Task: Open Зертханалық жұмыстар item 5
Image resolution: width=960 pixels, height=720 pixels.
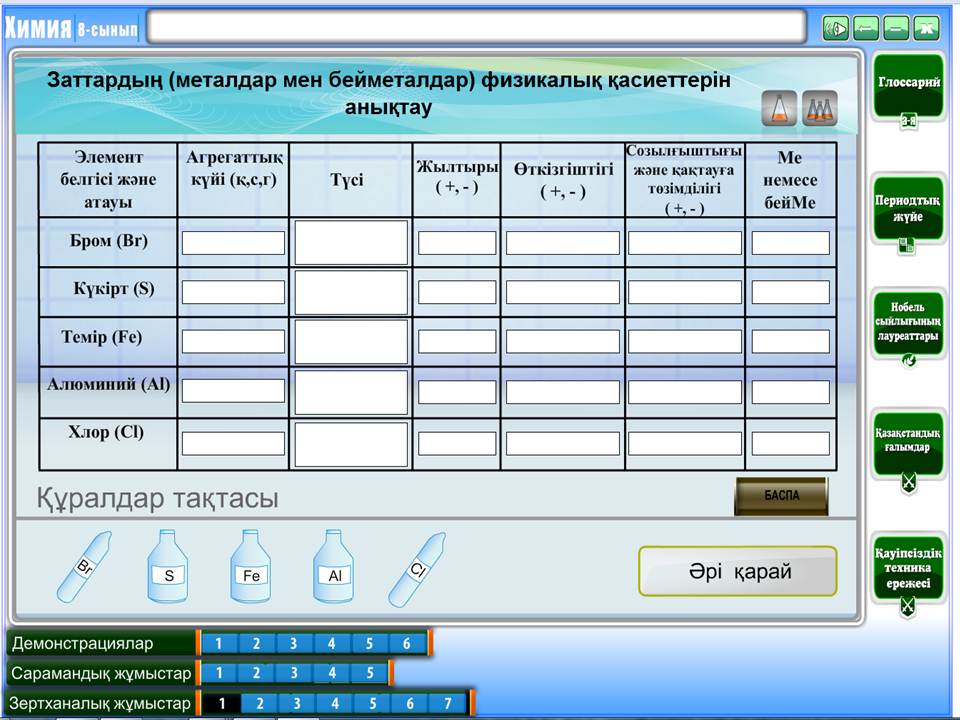Action: [372, 703]
